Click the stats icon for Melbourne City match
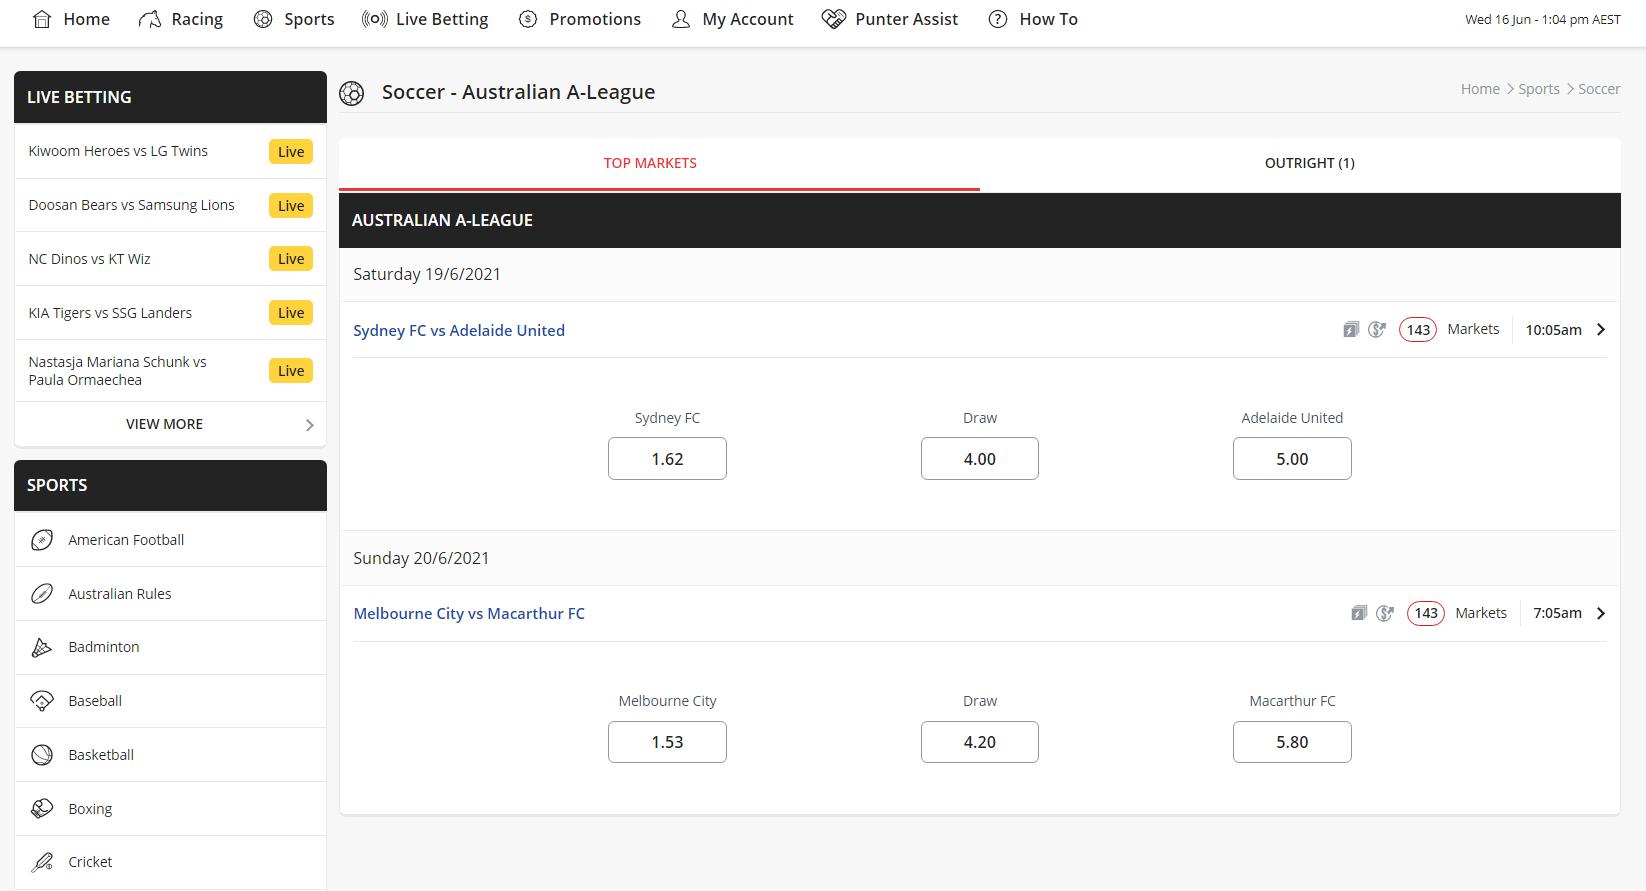This screenshot has height=891, width=1646. tap(1385, 613)
